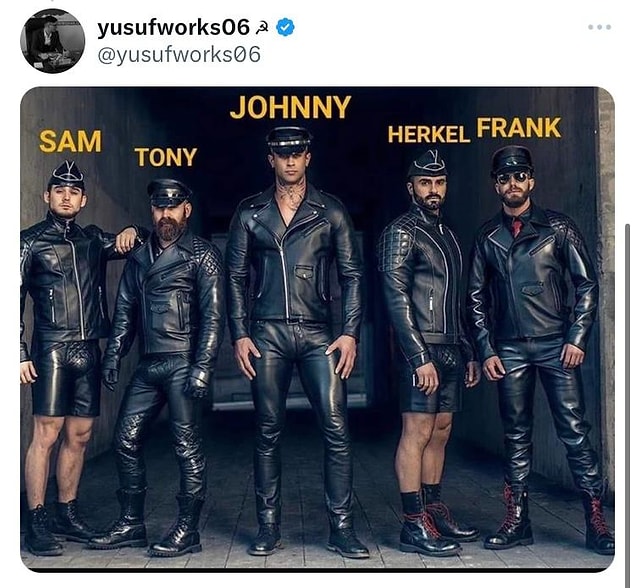
Task: Click the peaked leather cap under JOHNNY
Action: [289, 140]
